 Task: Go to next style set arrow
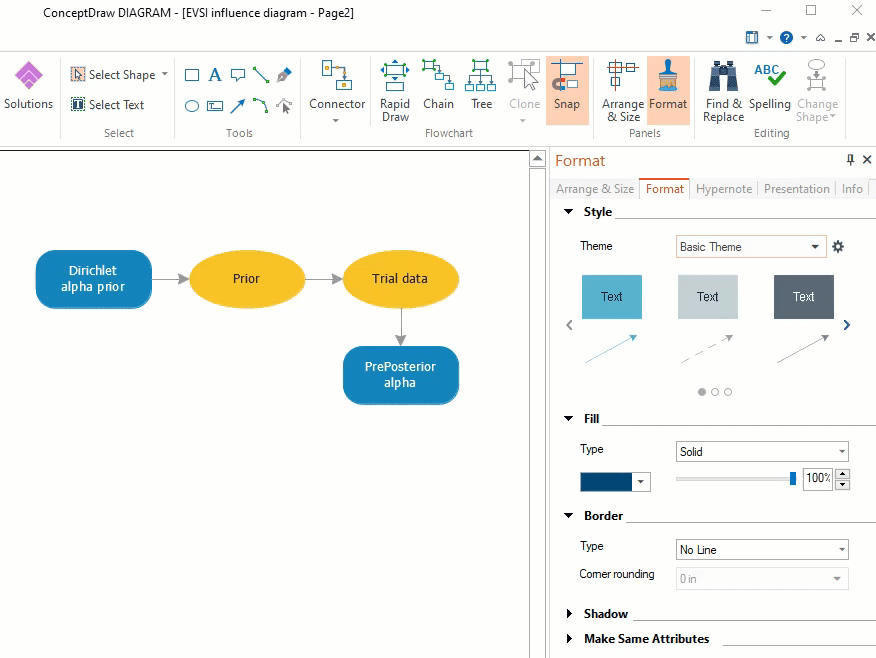[x=846, y=325]
